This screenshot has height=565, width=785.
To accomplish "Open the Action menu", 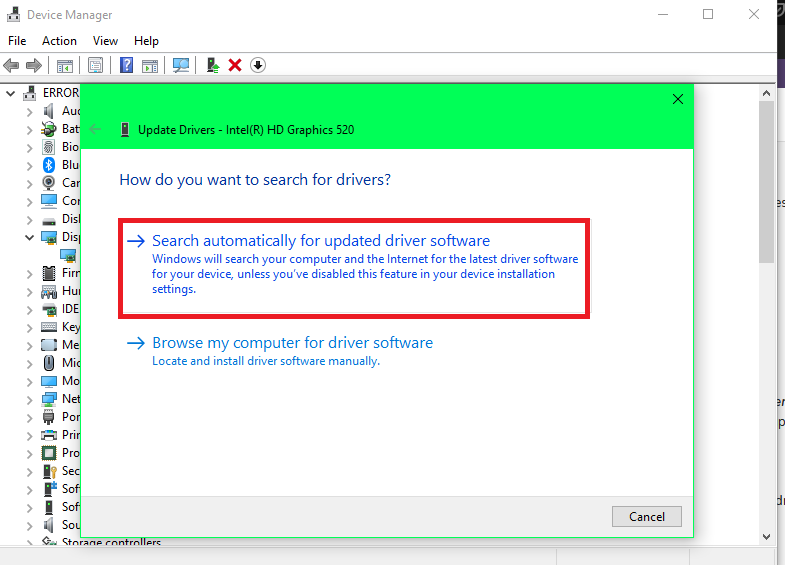I will click(59, 41).
